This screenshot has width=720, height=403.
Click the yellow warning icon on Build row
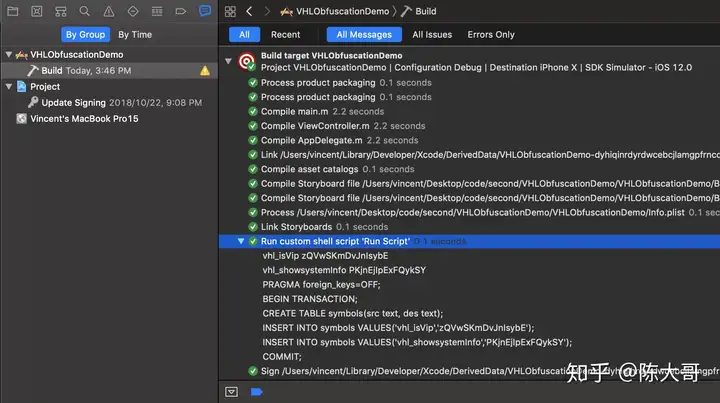(205, 71)
